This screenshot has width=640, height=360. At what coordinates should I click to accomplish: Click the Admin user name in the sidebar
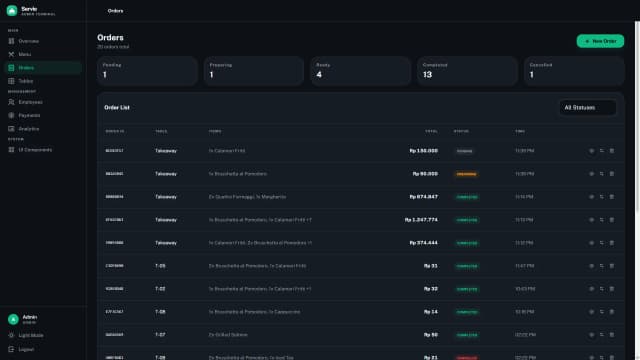point(30,317)
